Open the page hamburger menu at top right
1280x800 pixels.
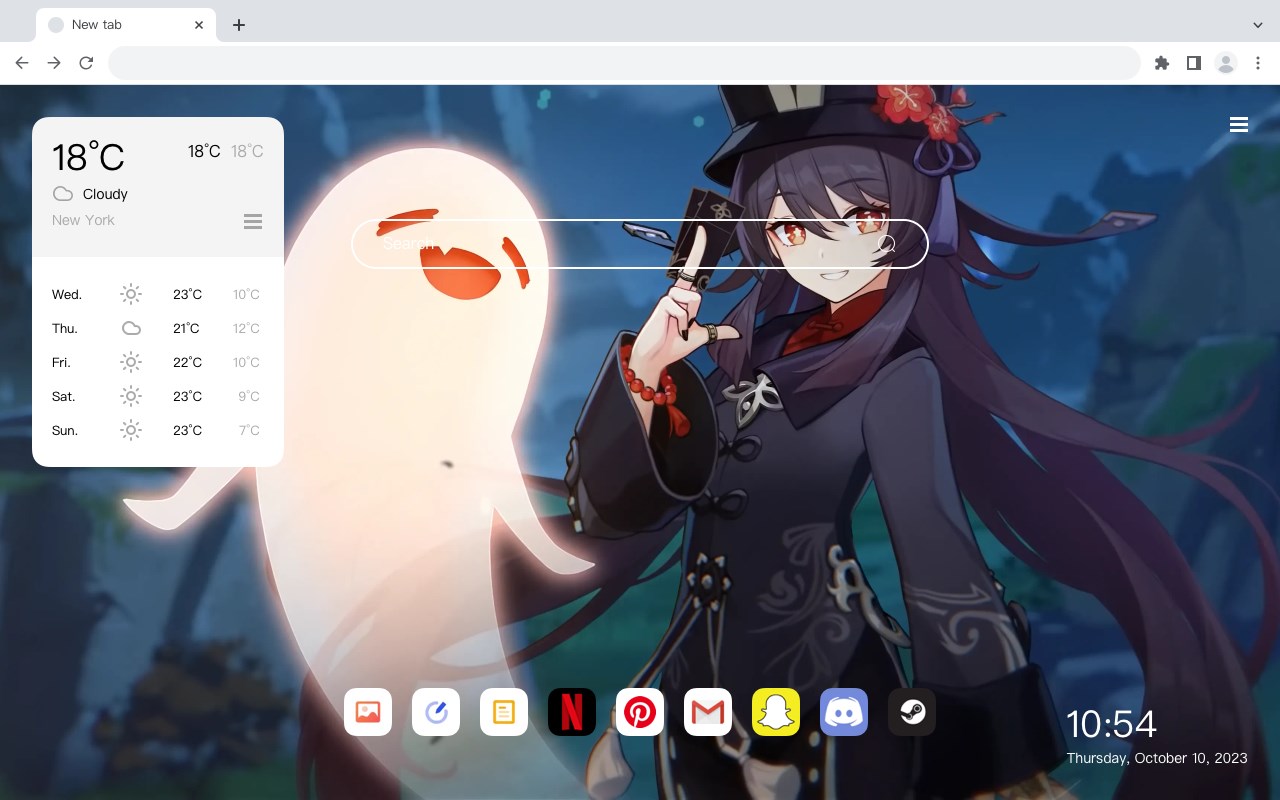point(1239,125)
